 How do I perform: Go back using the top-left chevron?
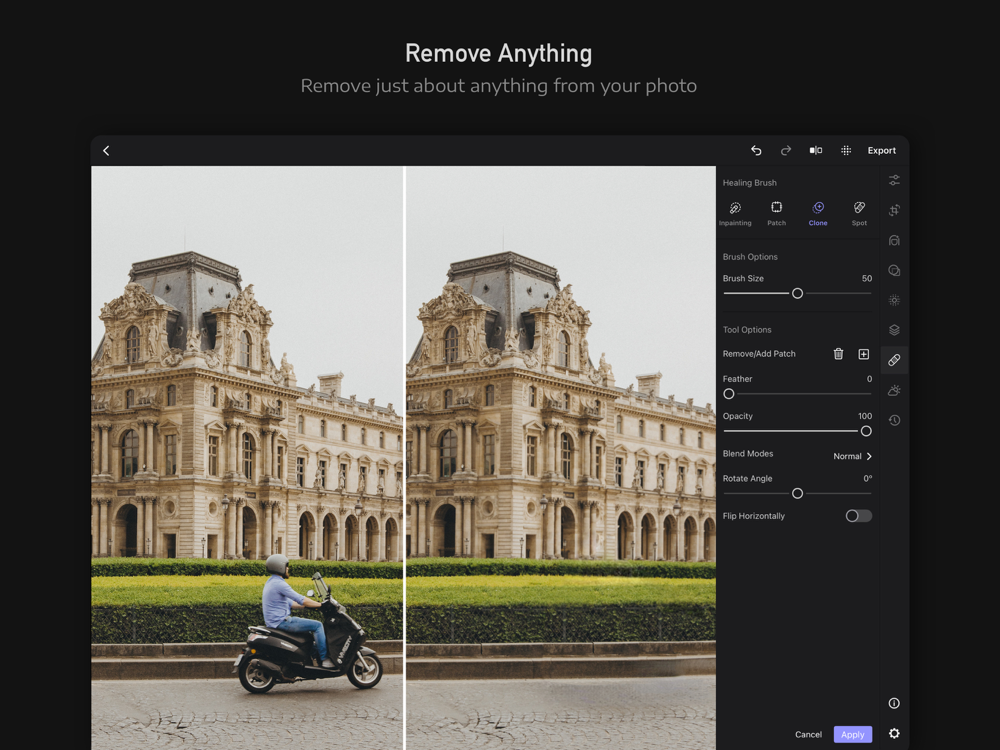tap(106, 151)
